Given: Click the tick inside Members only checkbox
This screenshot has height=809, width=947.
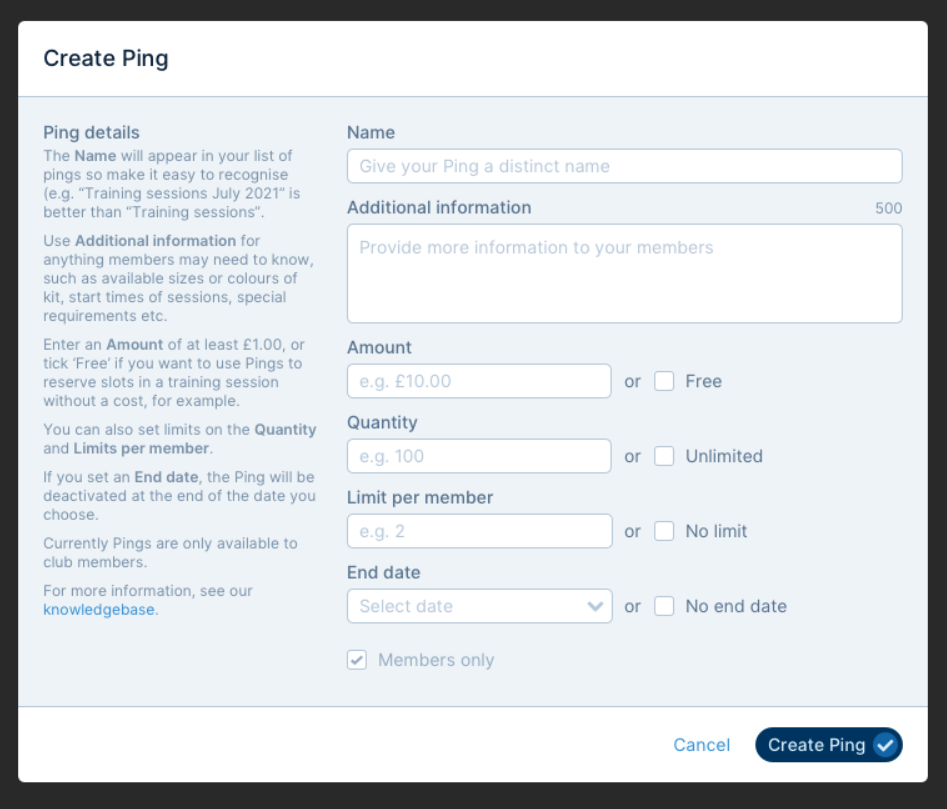Looking at the screenshot, I should (357, 660).
